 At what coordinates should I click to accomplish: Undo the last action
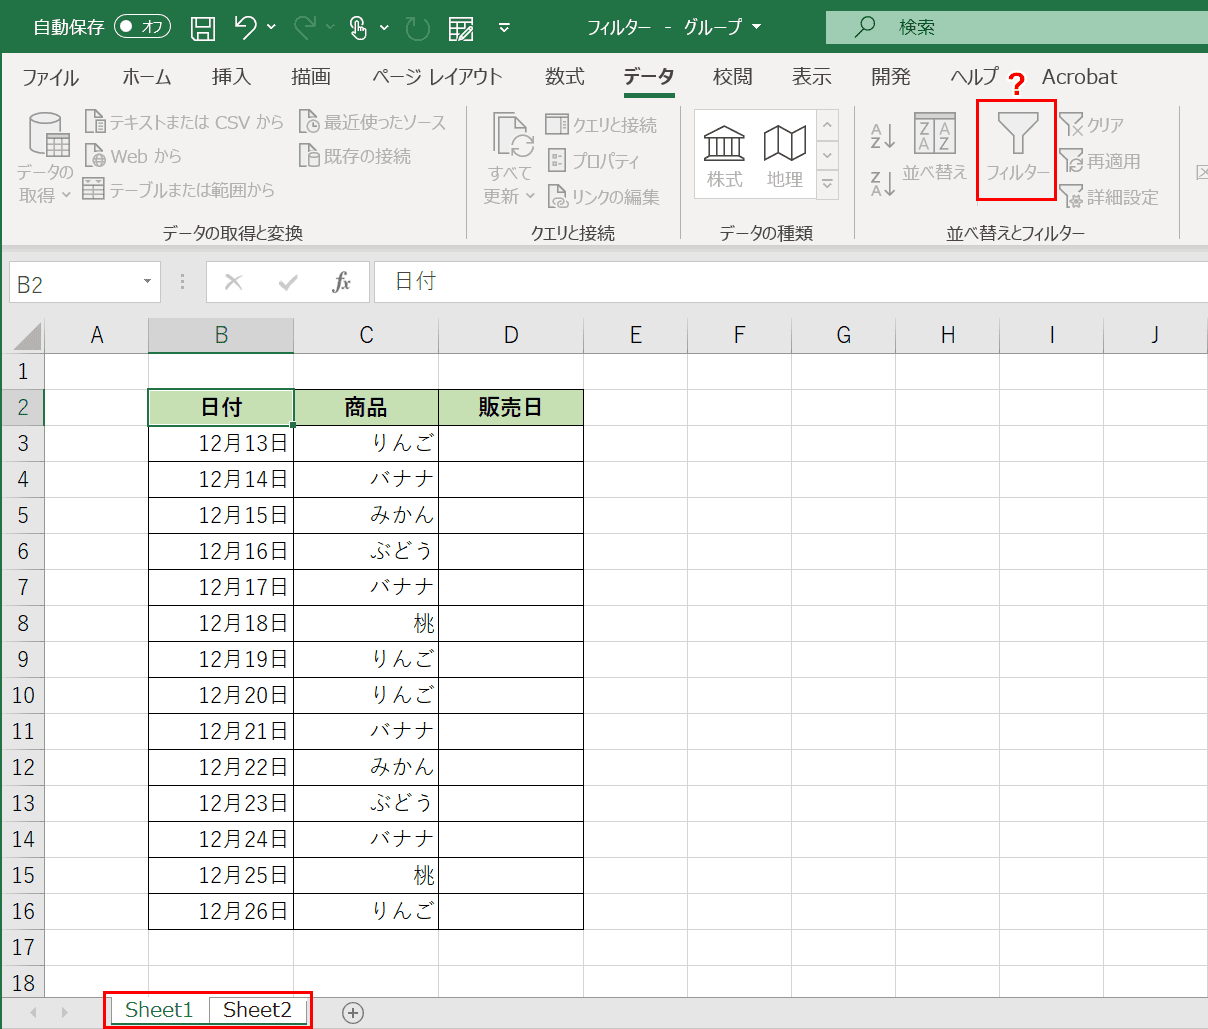[246, 28]
